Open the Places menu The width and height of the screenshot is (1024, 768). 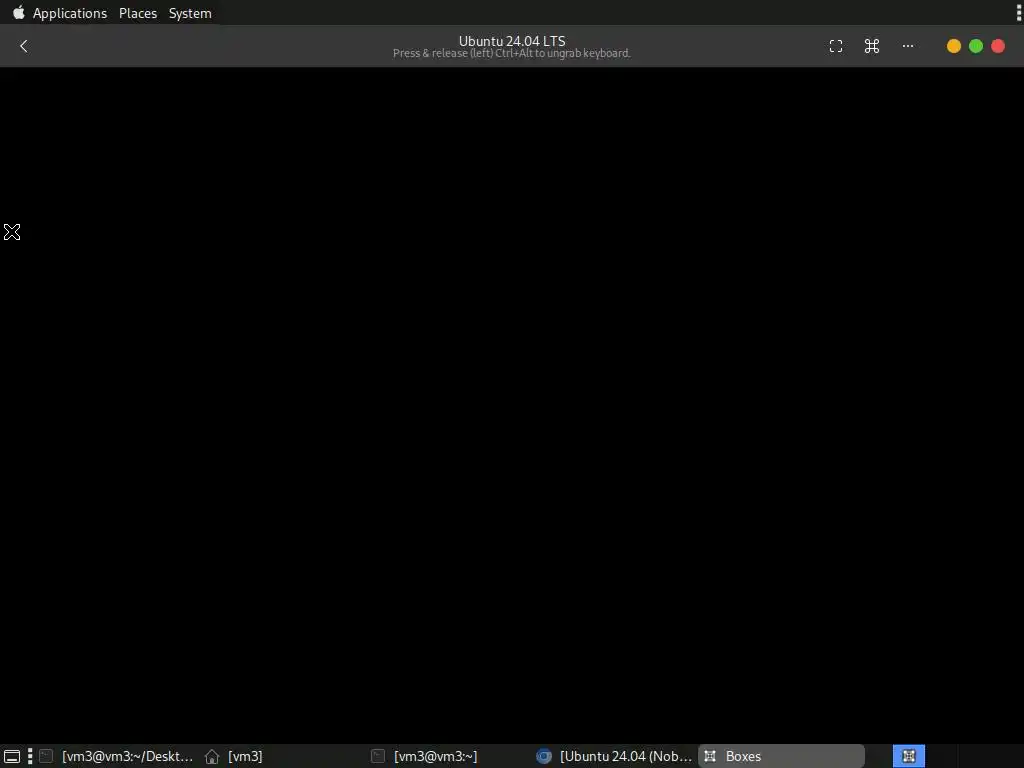point(138,13)
